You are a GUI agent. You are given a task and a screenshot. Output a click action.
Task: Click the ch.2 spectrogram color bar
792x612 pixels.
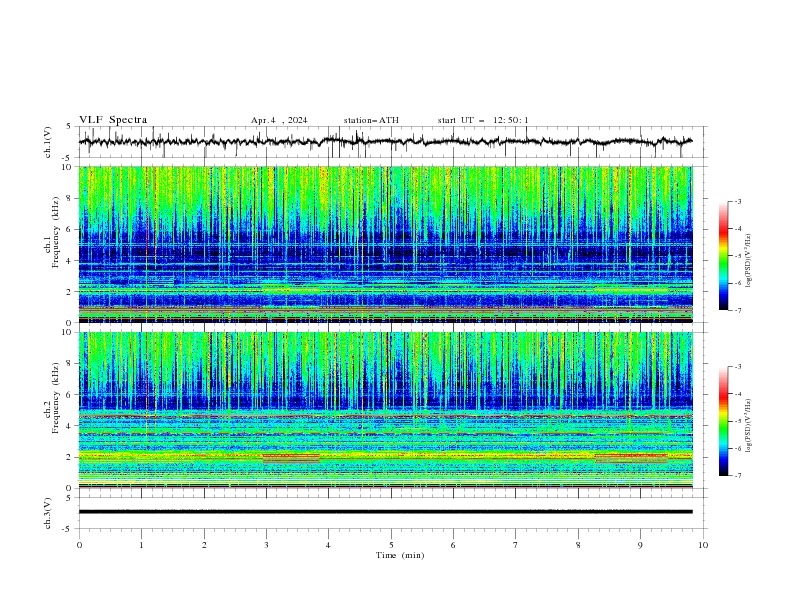(723, 421)
